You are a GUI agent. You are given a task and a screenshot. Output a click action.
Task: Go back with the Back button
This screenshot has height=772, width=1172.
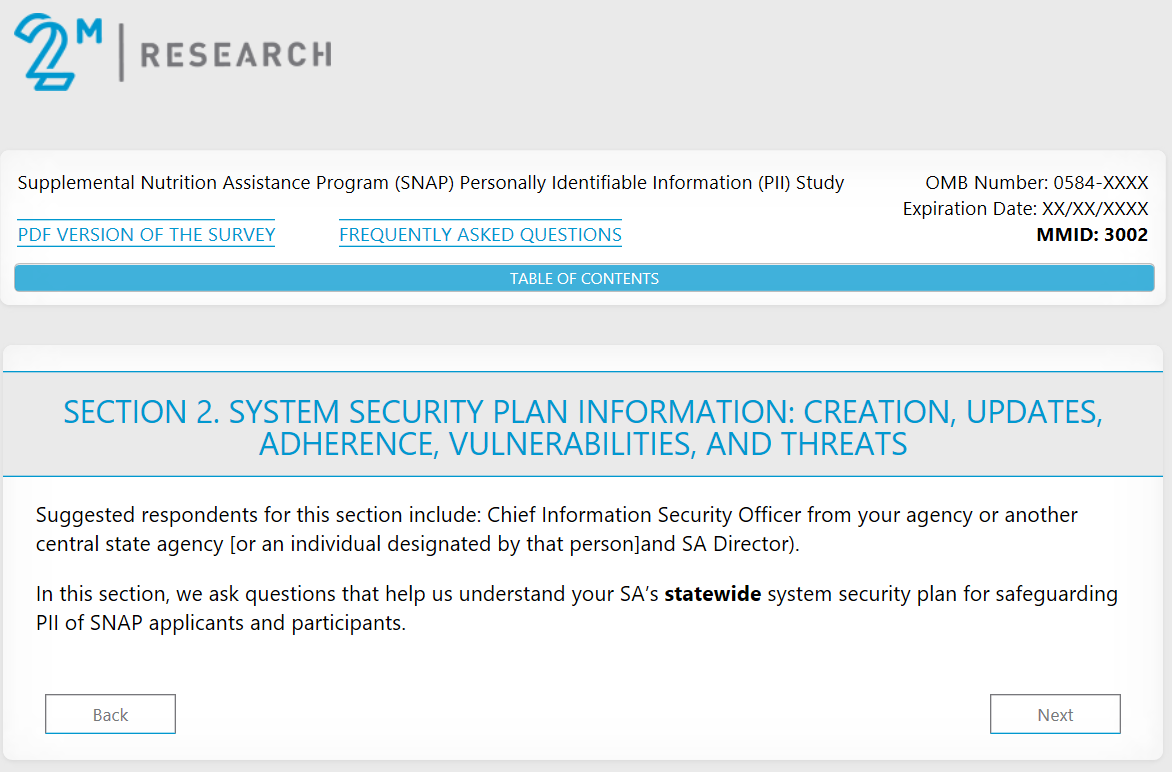click(x=110, y=714)
